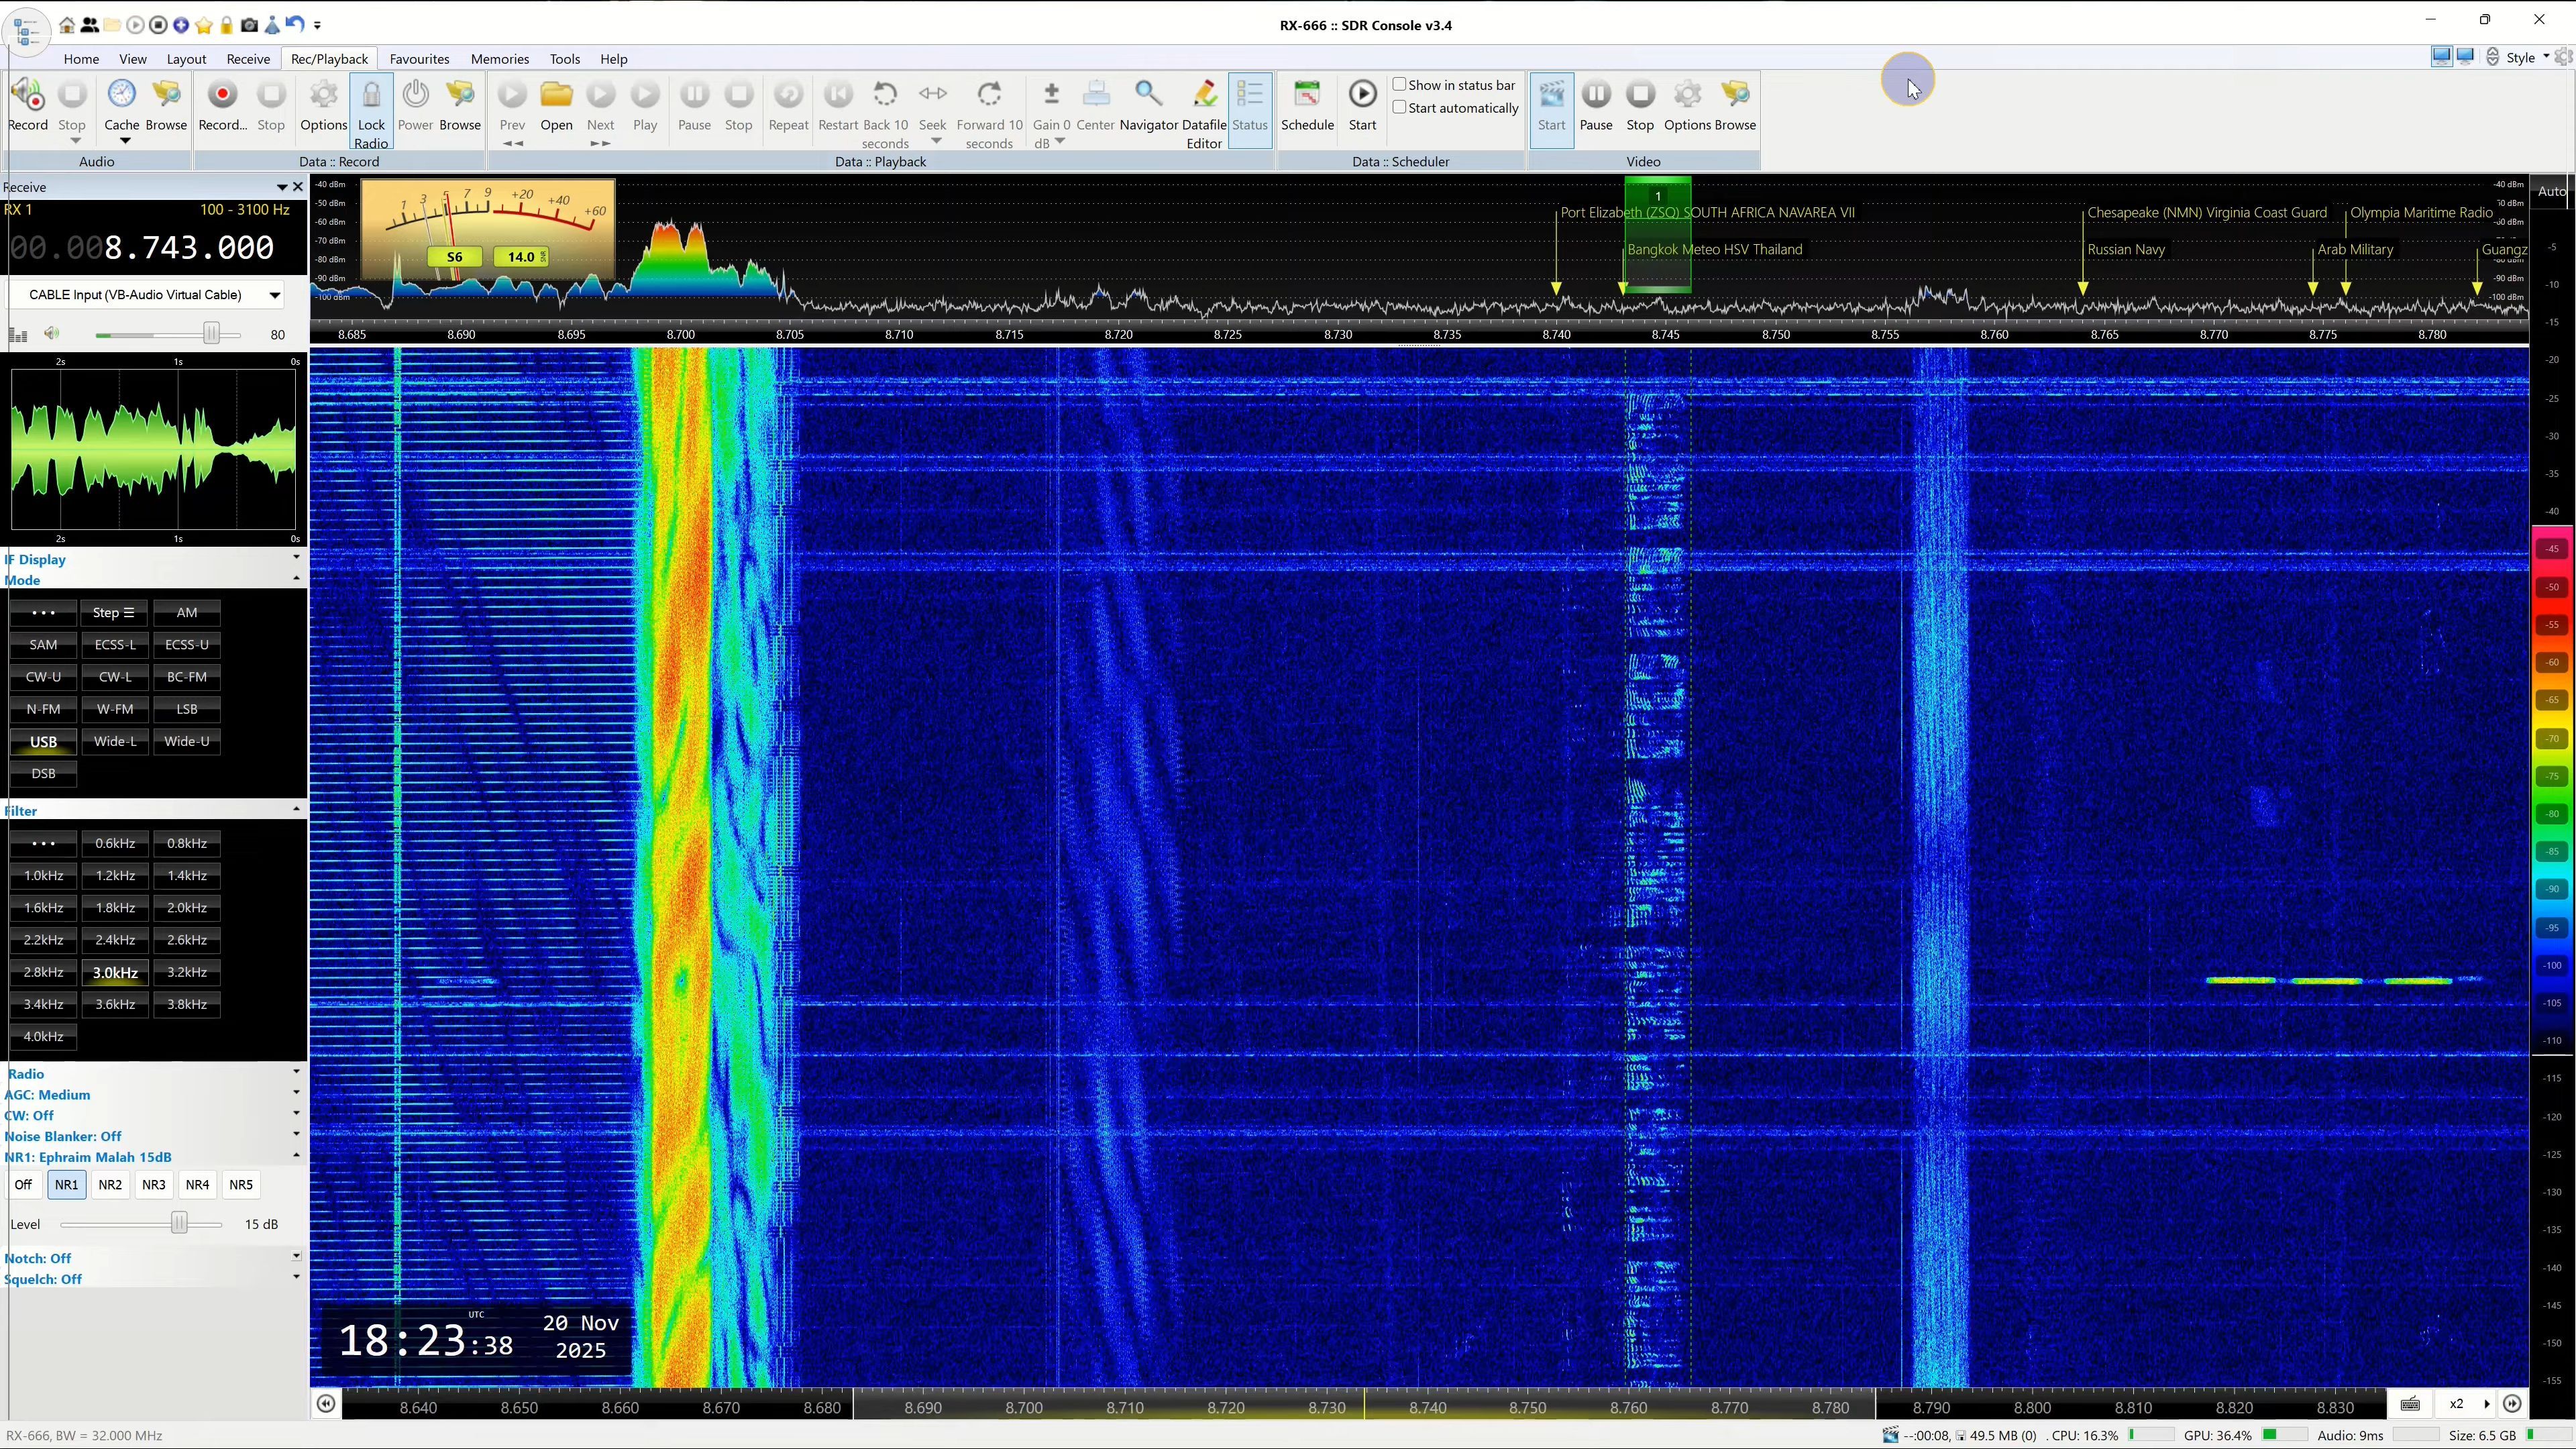Open the CABLE Input audio device dropdown

click(x=274, y=295)
